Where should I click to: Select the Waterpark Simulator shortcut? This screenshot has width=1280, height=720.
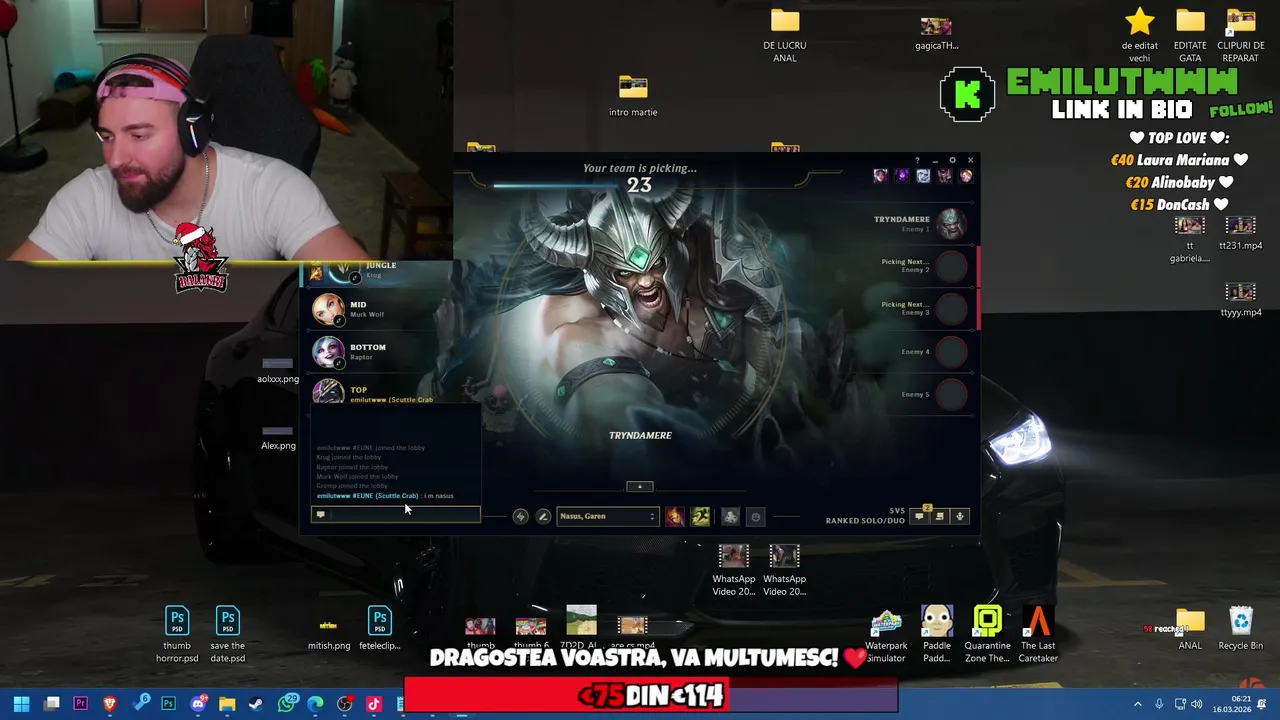point(886,634)
